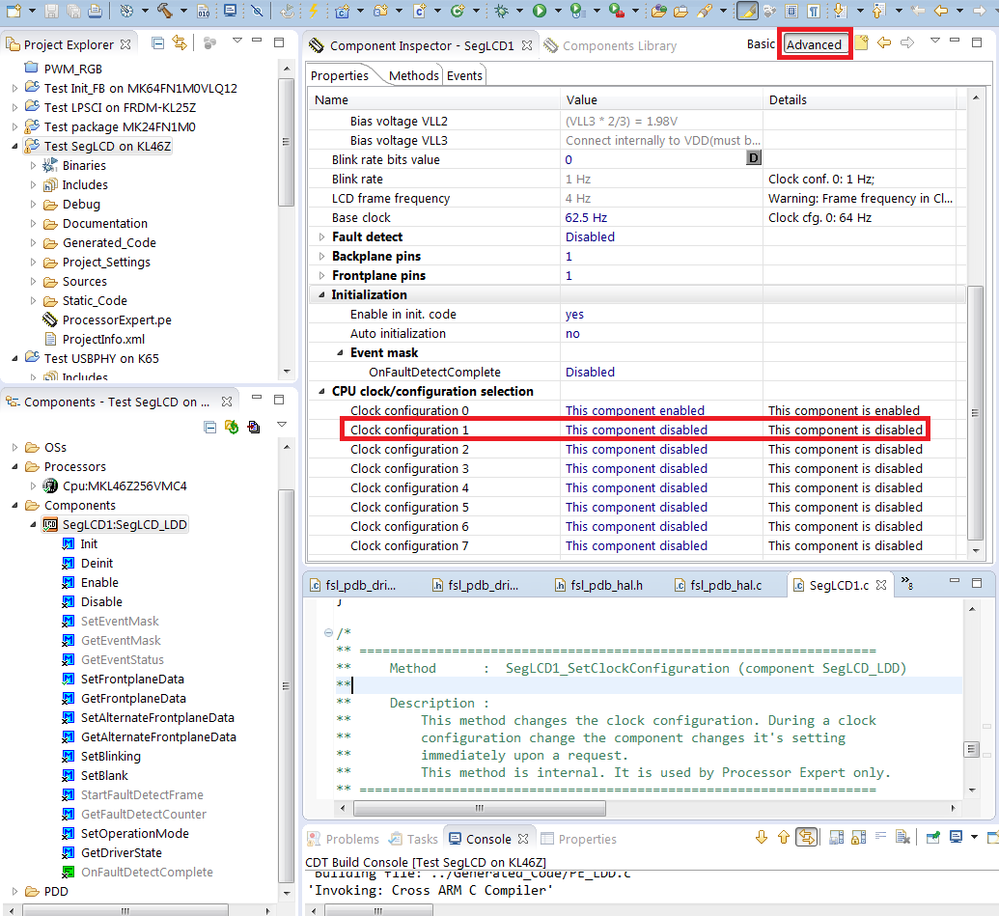Screen dimensions: 999x916
Task: Click the lightning bolt toolbar icon
Action: [x=313, y=10]
